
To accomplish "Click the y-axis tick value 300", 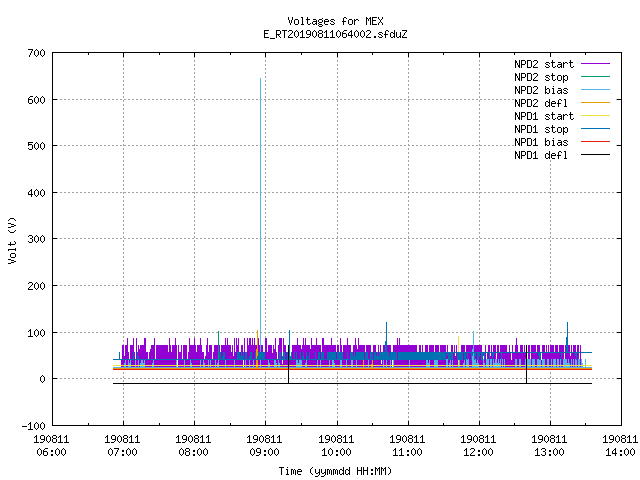I will (36, 239).
